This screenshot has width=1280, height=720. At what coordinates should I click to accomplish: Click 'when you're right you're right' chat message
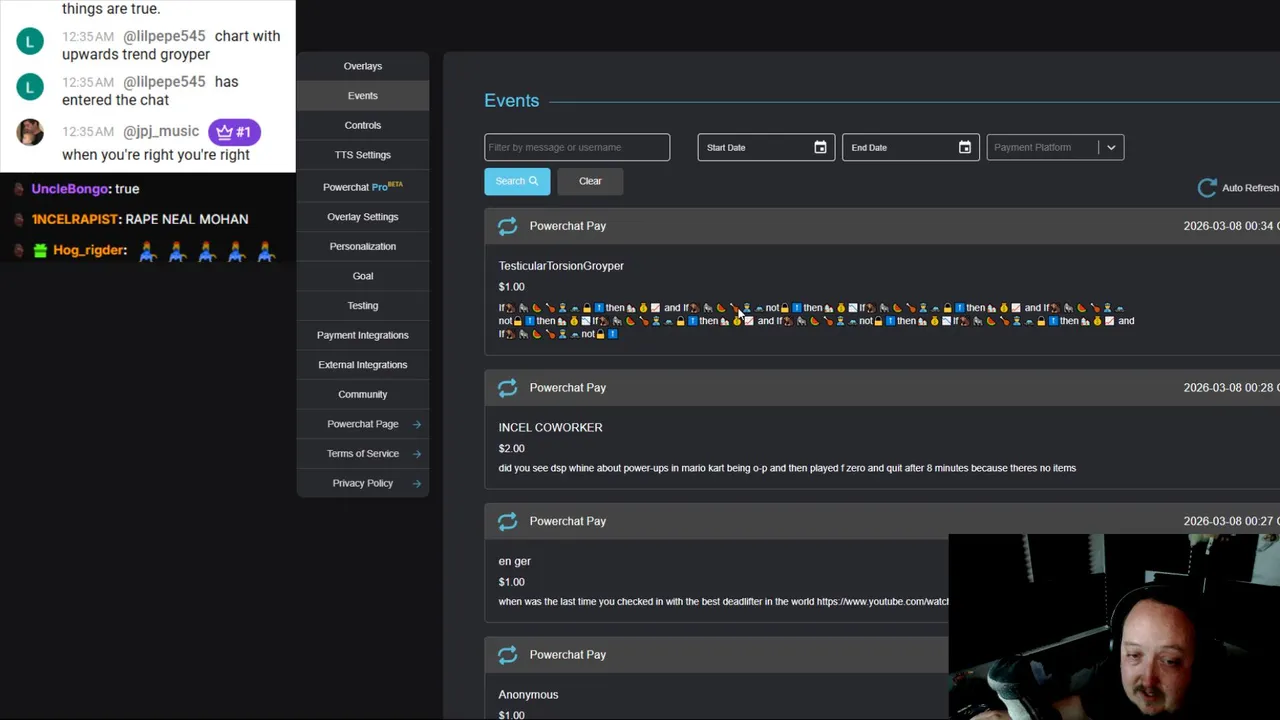[156, 155]
